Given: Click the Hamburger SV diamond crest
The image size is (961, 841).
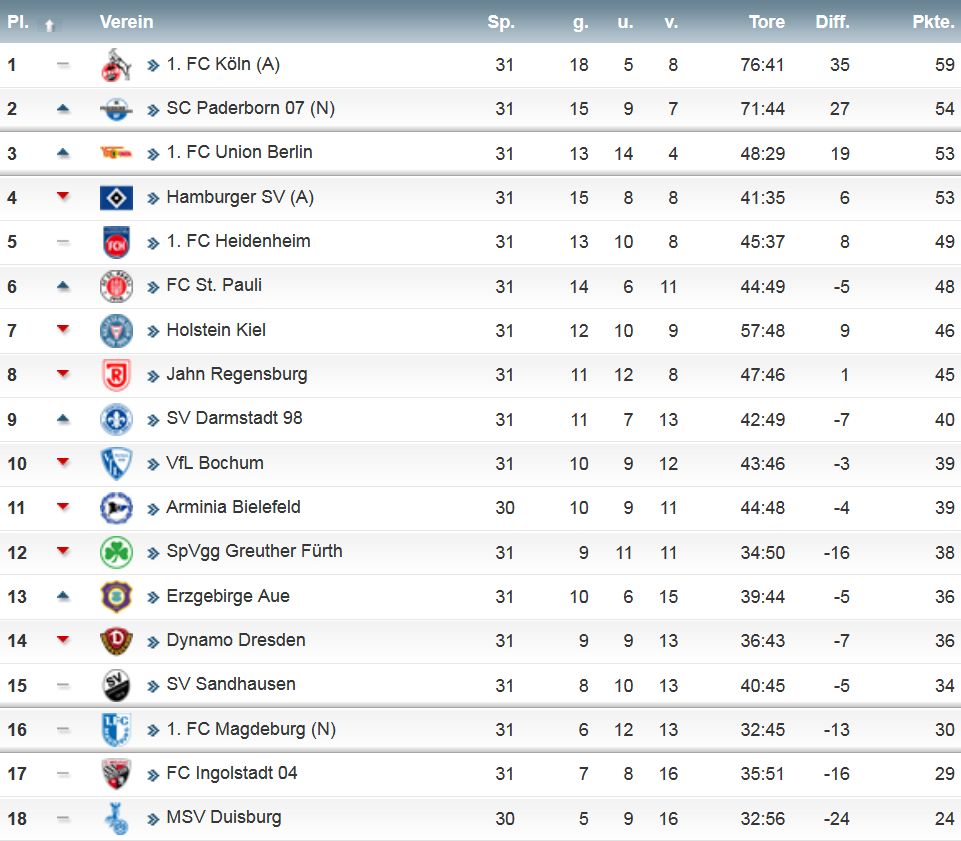Looking at the screenshot, I should pos(116,198).
